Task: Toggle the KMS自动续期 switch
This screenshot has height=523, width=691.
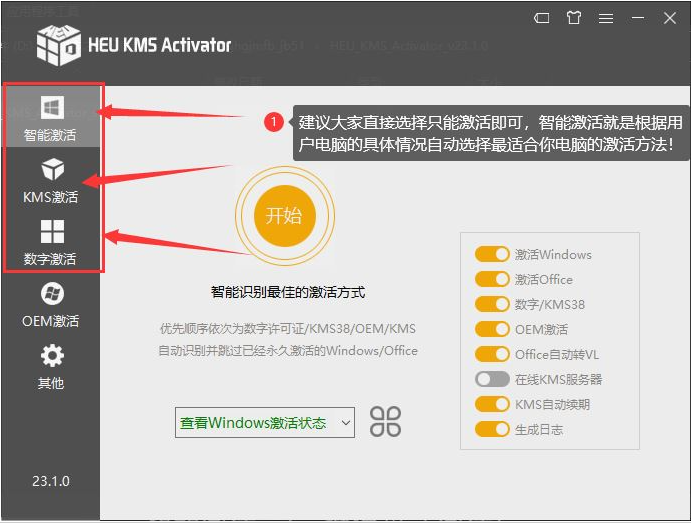Action: click(x=492, y=404)
